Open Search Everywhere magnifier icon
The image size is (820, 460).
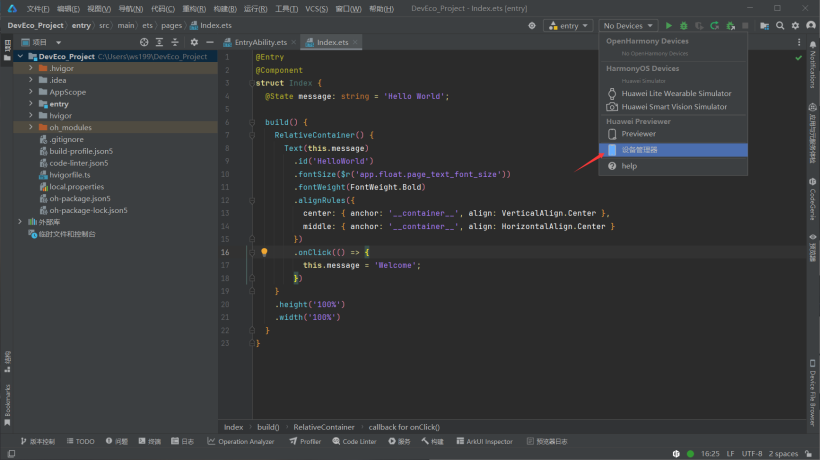(780, 26)
